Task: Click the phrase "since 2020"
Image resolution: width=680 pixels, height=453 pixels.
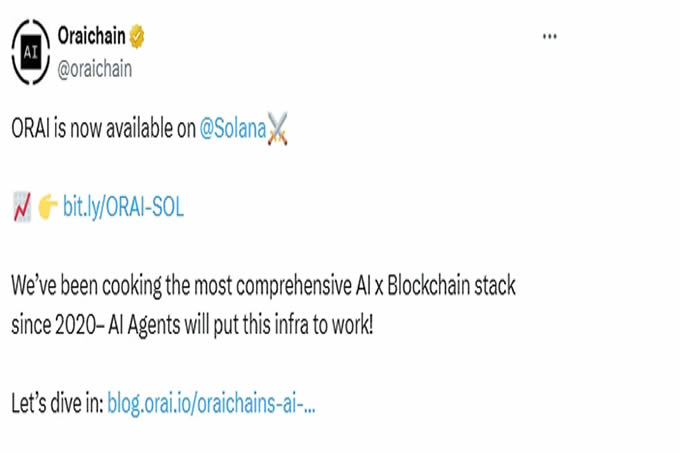Action: 46,326
